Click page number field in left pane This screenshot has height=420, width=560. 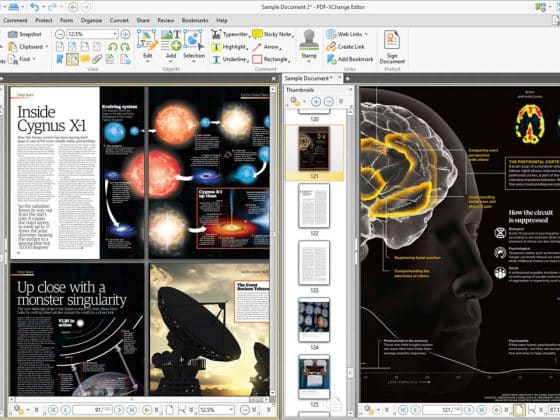(93, 410)
